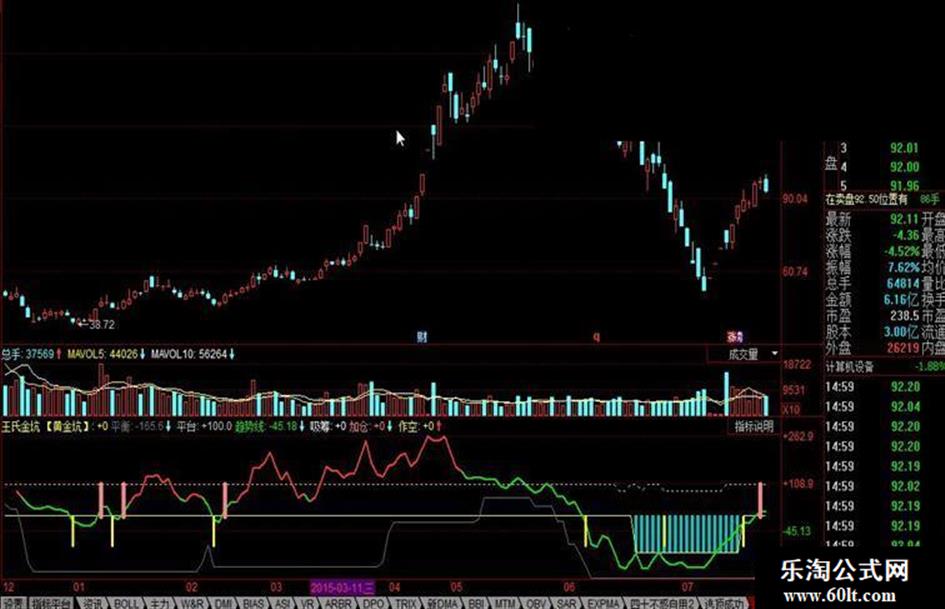Image resolution: width=945 pixels, height=609 pixels.
Task: Click the 财 marker below the chart
Action: point(422,336)
